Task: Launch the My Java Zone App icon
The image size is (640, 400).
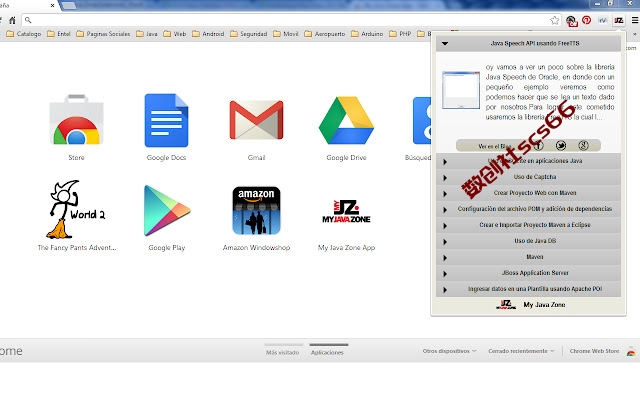Action: point(346,211)
